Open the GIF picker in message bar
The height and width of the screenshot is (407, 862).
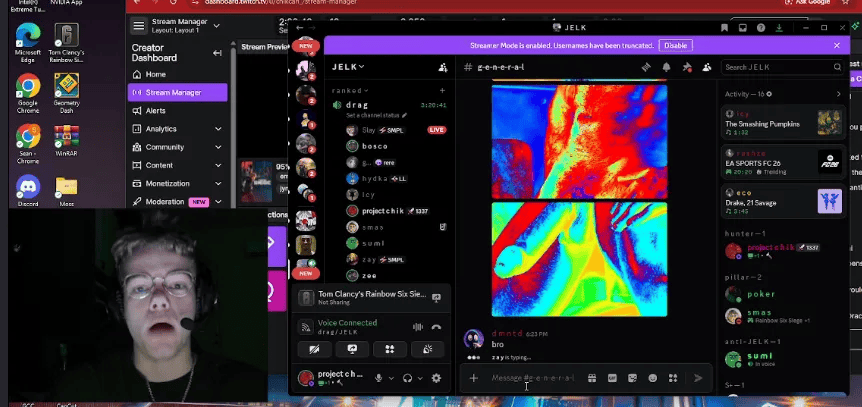pos(612,378)
